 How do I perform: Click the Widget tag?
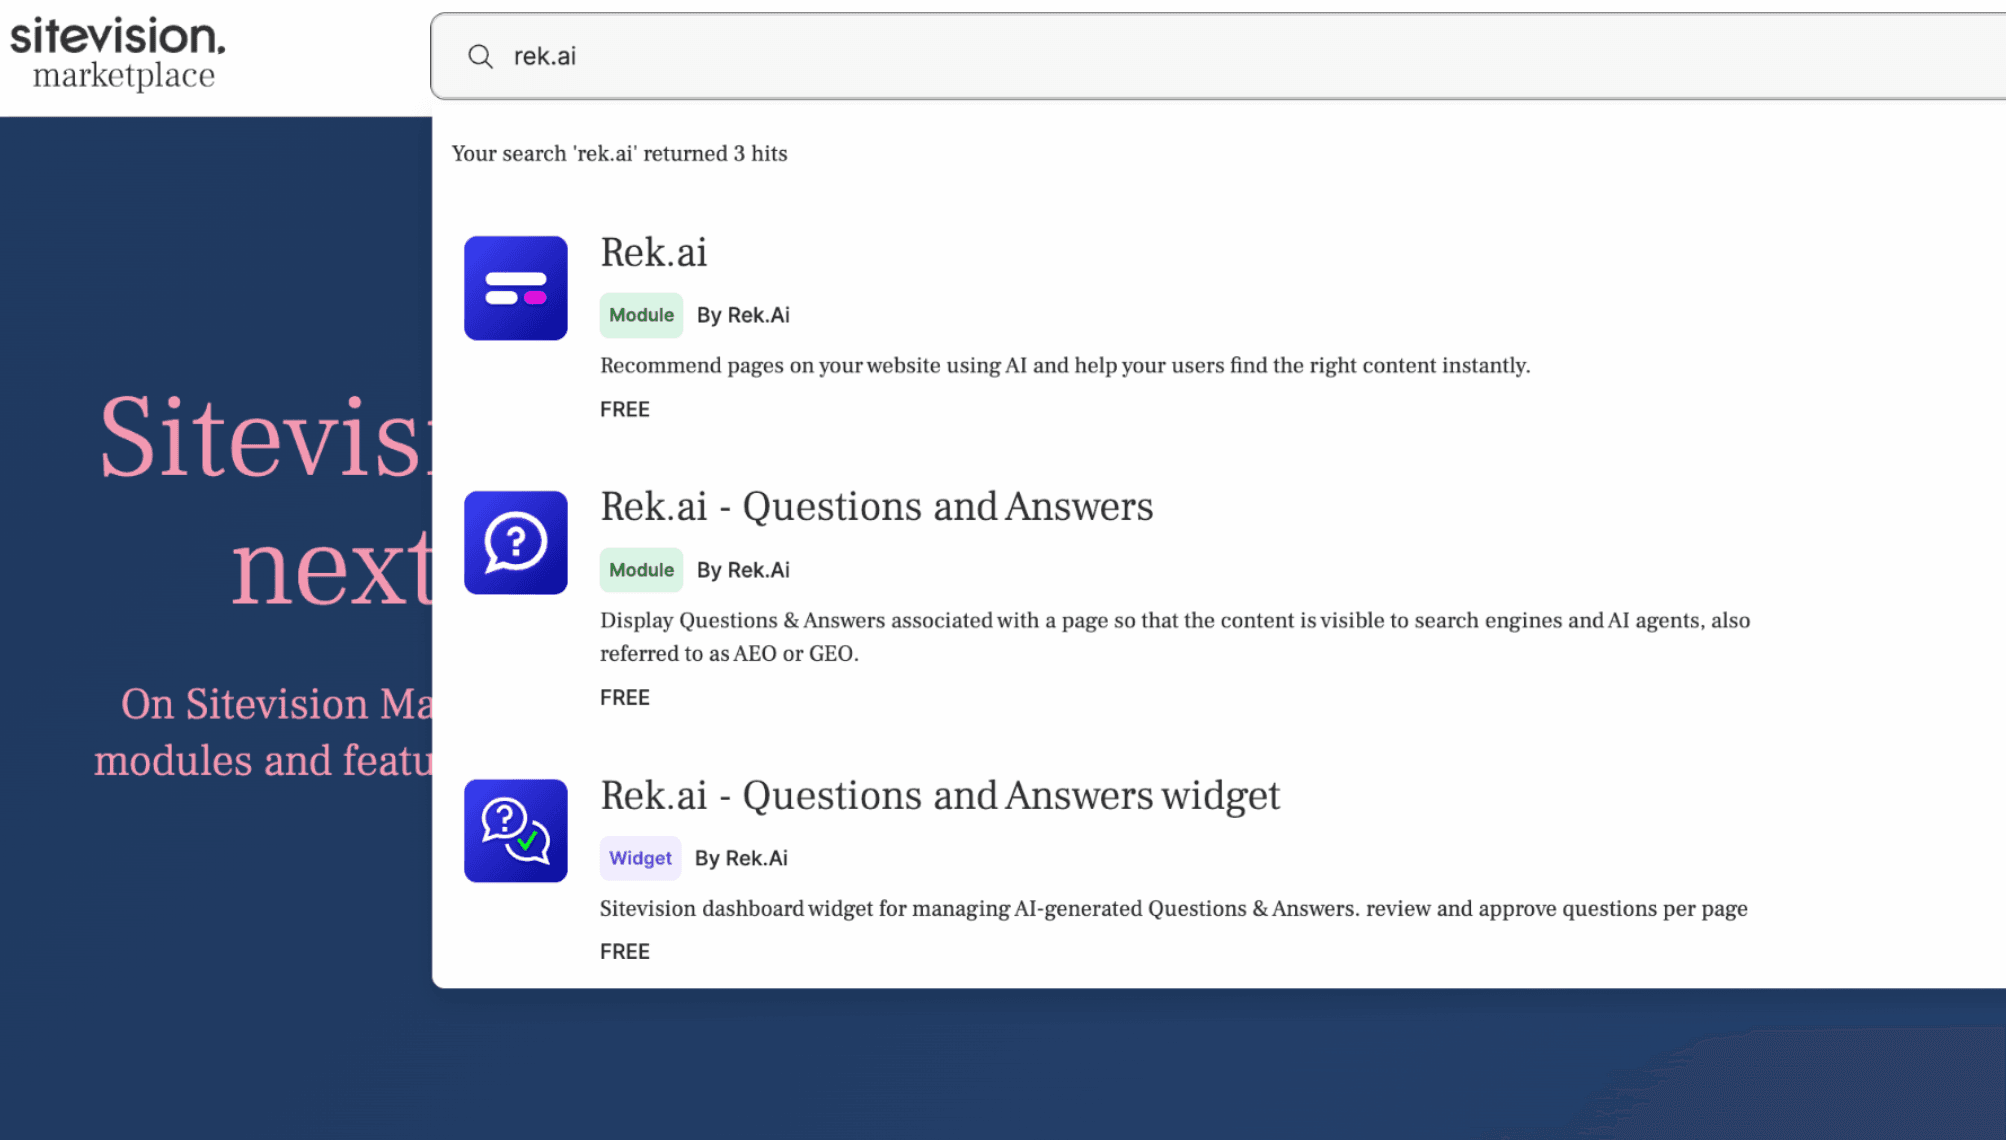[x=640, y=858]
